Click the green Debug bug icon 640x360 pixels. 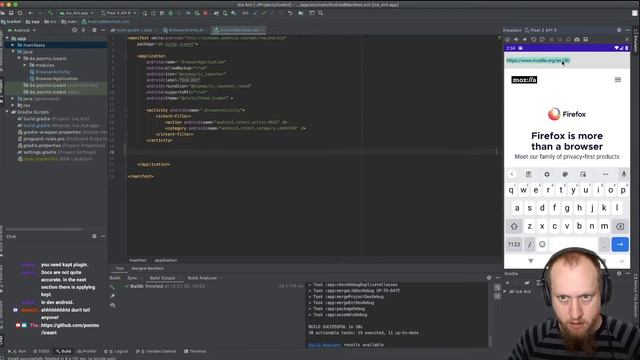point(171,13)
